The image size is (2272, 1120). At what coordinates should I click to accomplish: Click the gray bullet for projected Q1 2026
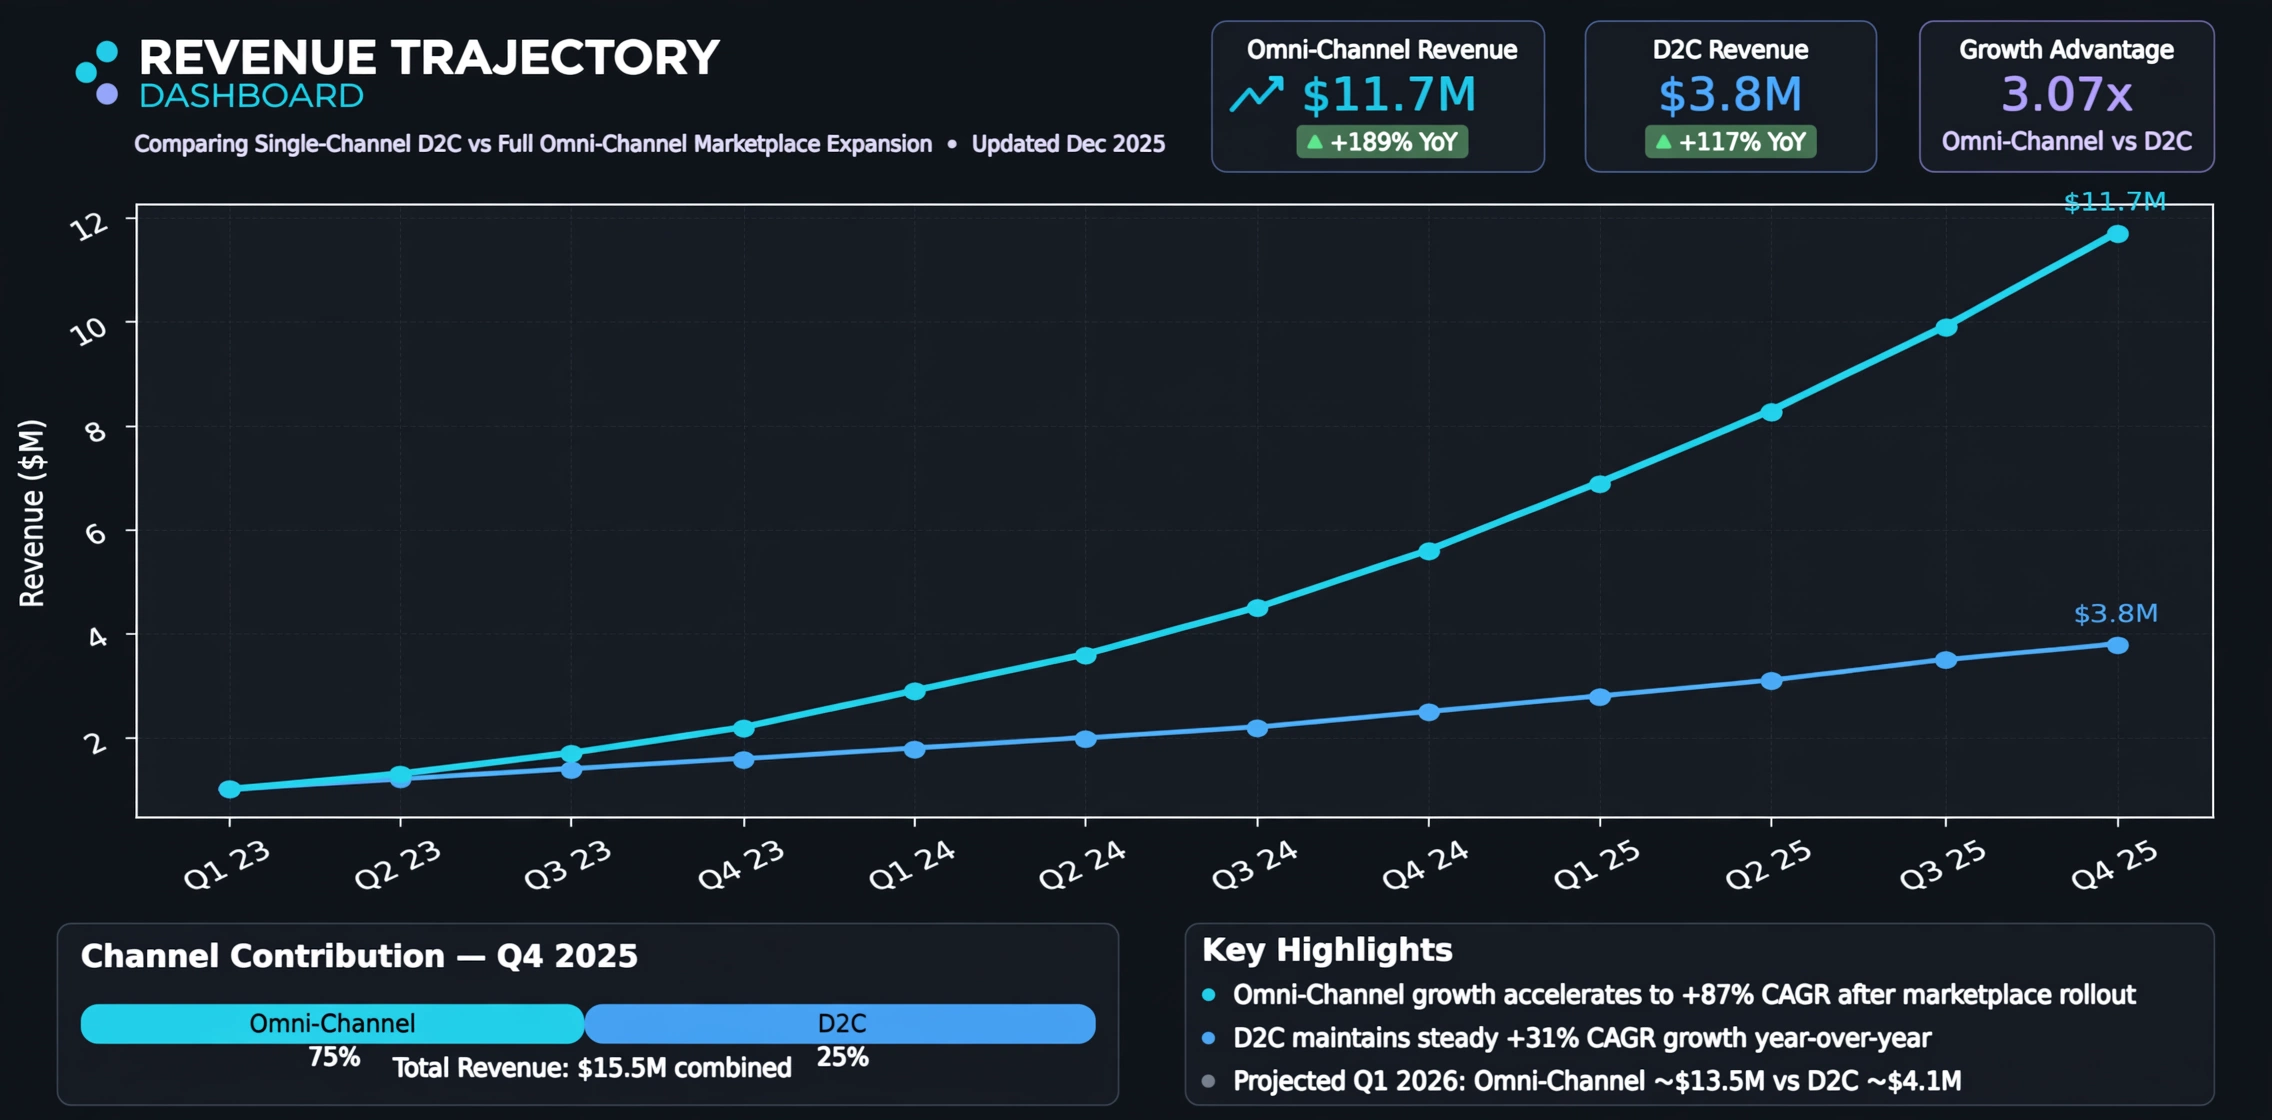[1208, 1081]
